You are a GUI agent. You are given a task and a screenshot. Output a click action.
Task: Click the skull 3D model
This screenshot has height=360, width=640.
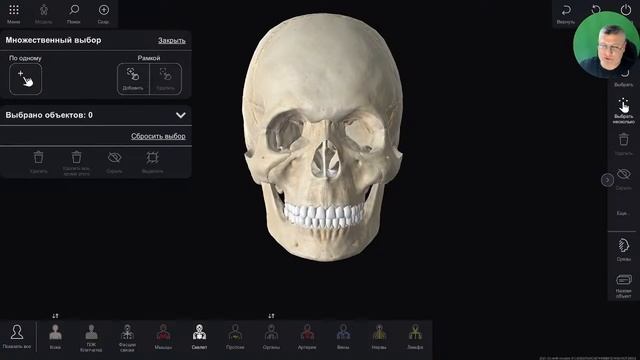coord(322,137)
